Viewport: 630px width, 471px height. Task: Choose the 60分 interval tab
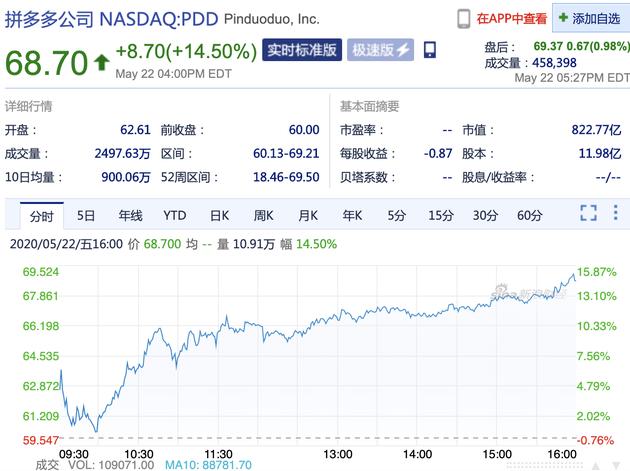pos(529,216)
